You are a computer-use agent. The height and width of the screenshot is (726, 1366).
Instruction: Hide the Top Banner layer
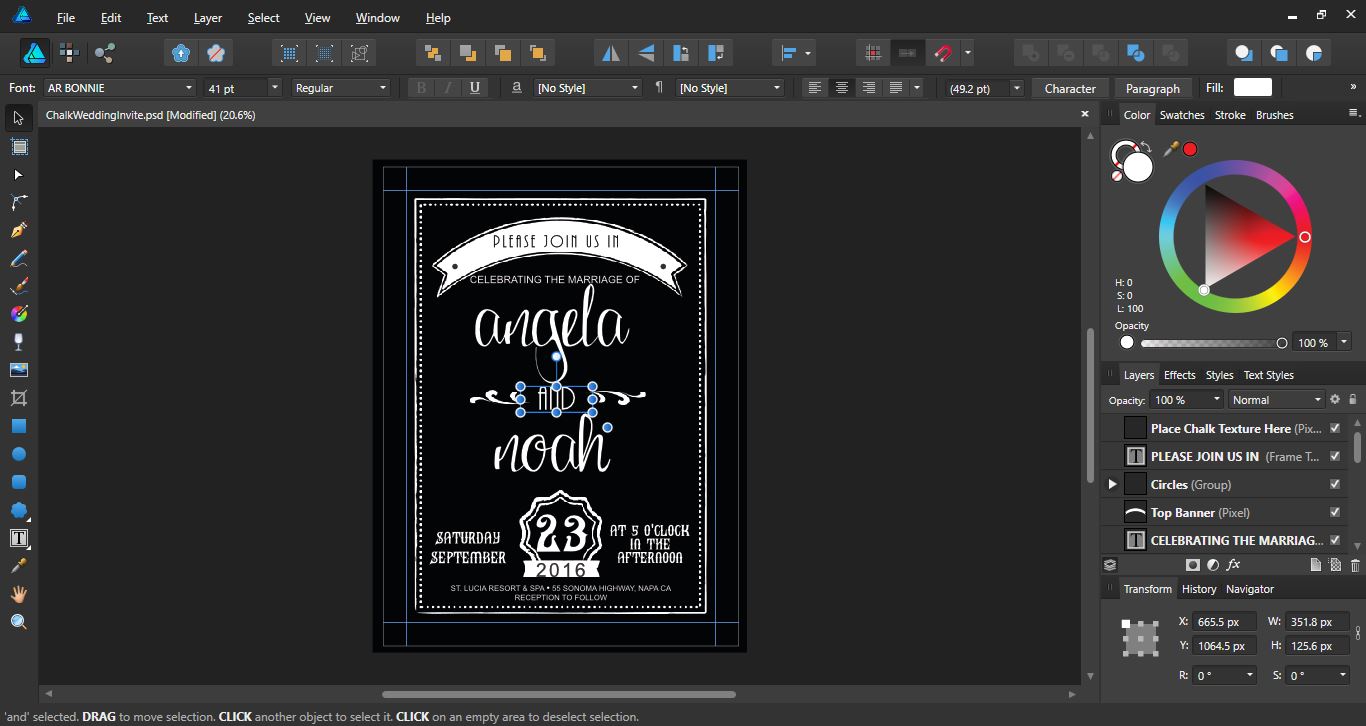tap(1334, 512)
